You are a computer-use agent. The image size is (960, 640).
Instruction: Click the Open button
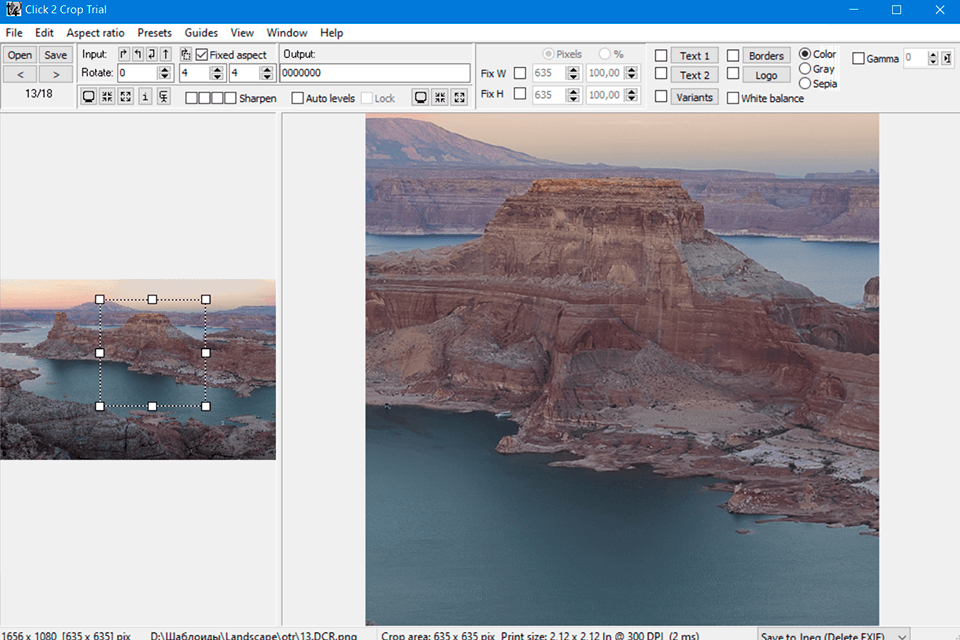[20, 55]
